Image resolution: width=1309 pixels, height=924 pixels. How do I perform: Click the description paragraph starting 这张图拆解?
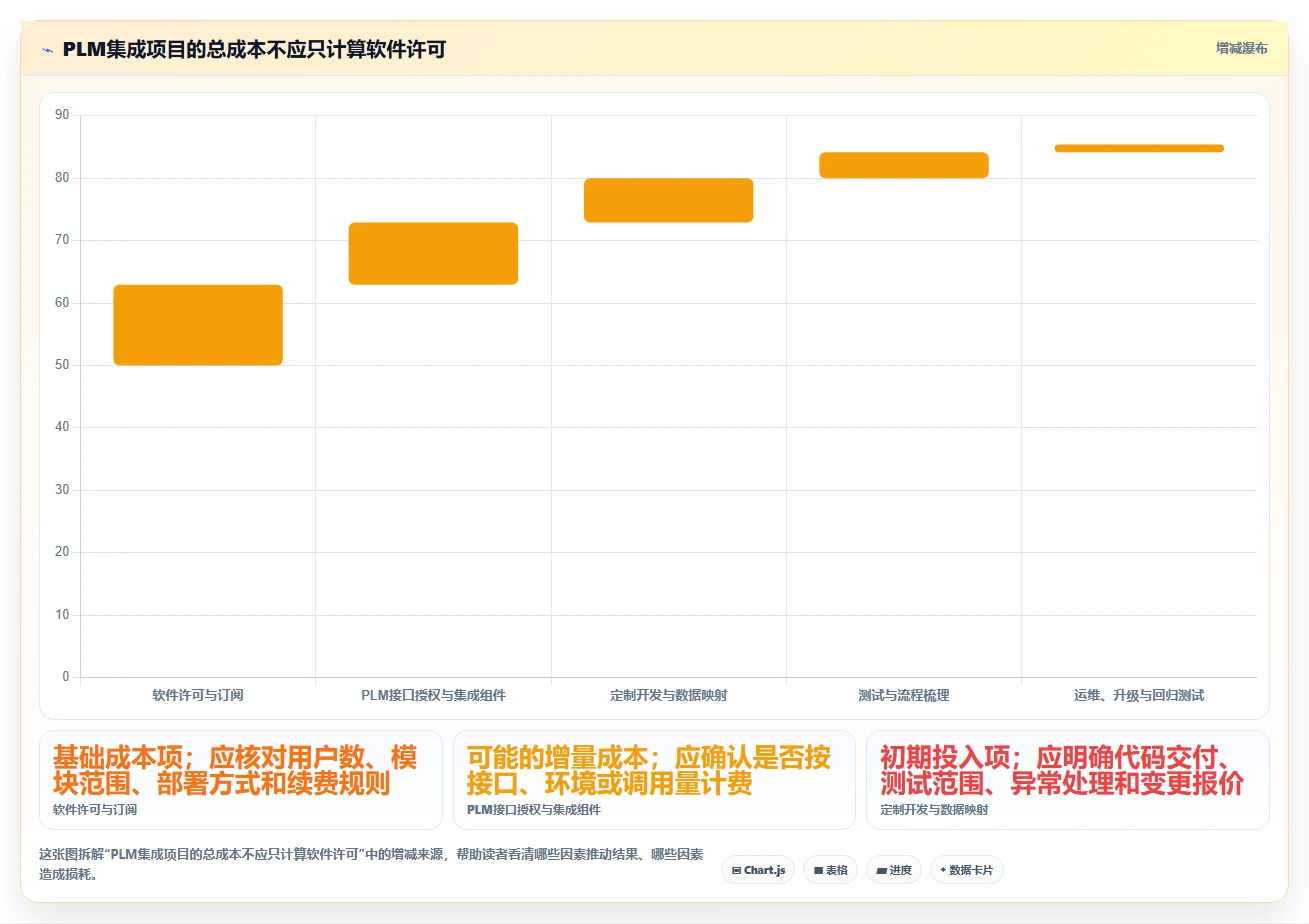371,864
